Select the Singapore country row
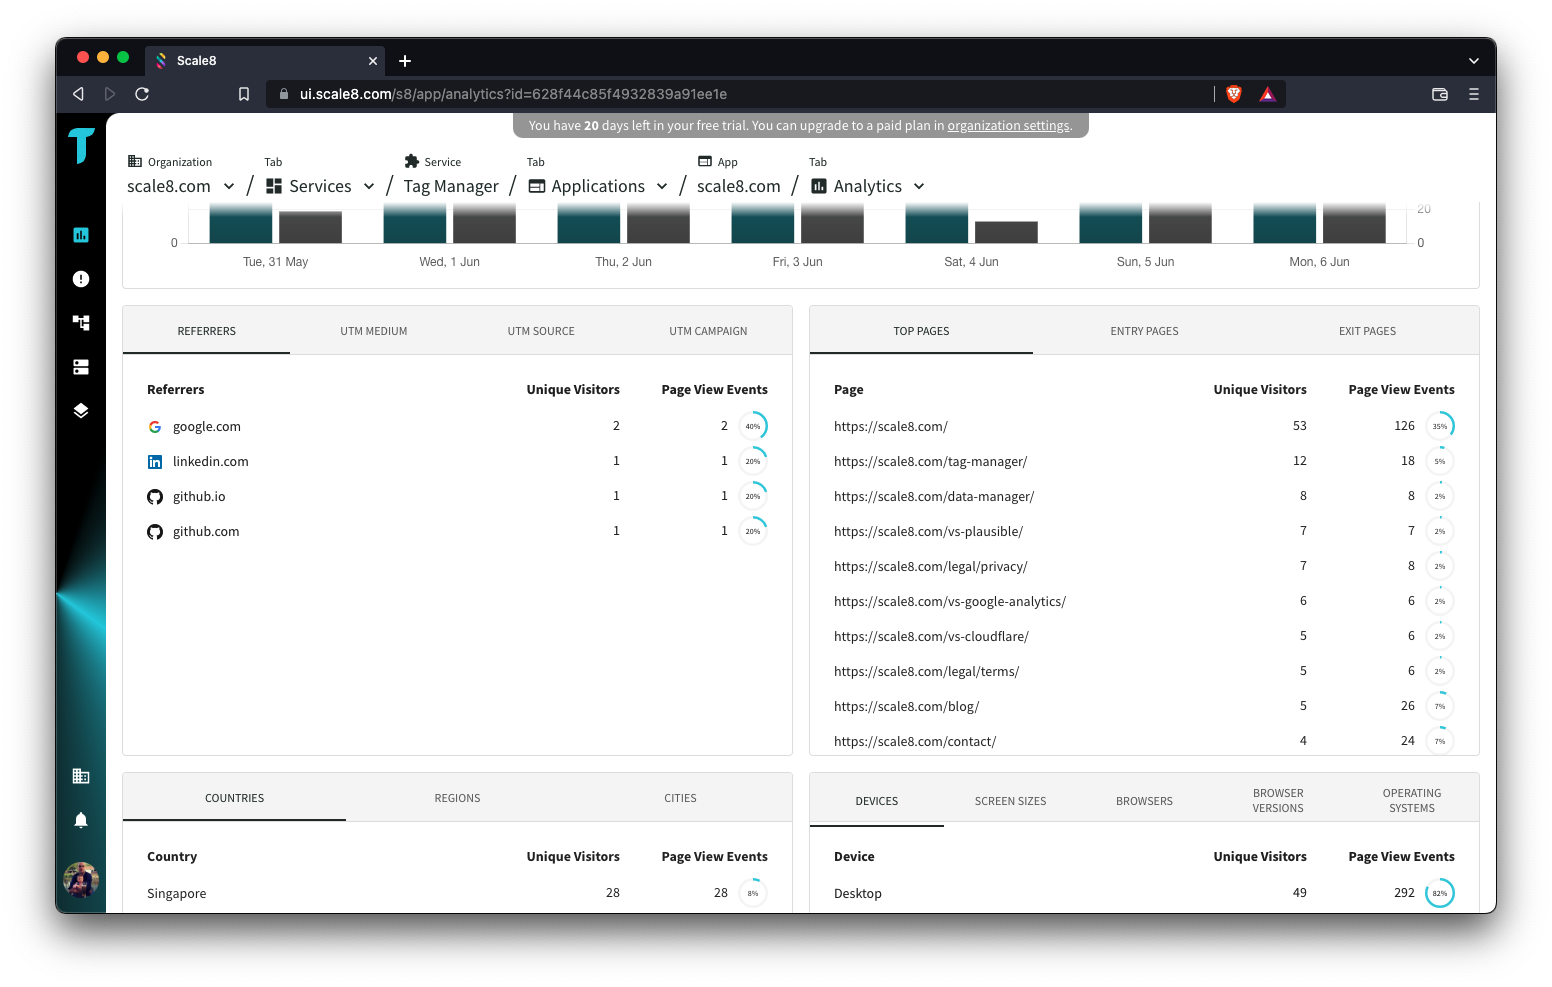Viewport: 1552px width, 987px height. pyautogui.click(x=457, y=893)
